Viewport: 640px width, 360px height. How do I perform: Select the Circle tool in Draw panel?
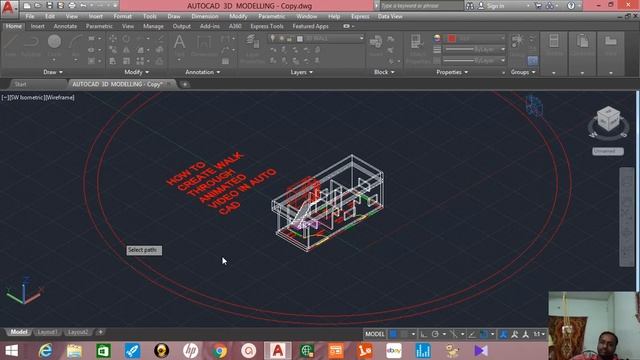[54, 46]
